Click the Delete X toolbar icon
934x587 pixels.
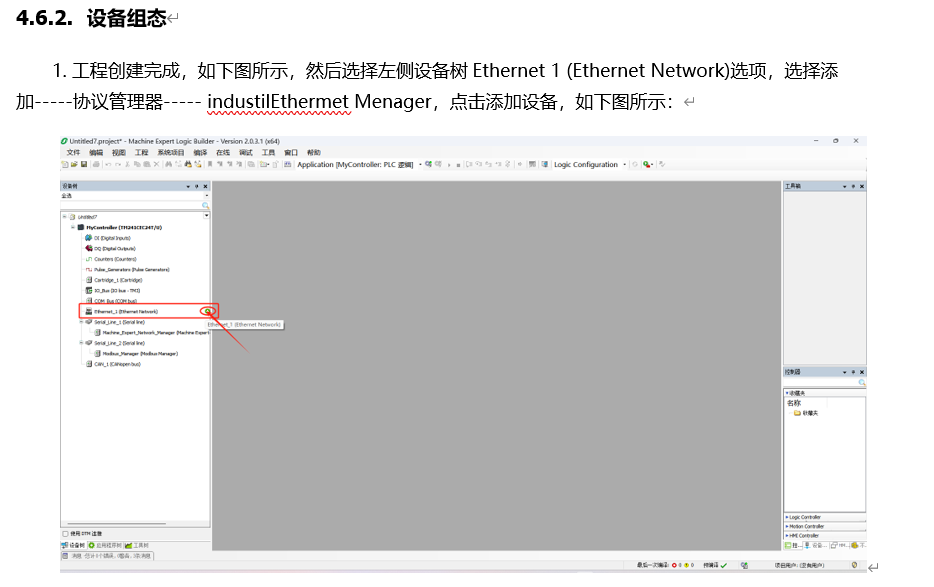[x=157, y=164]
